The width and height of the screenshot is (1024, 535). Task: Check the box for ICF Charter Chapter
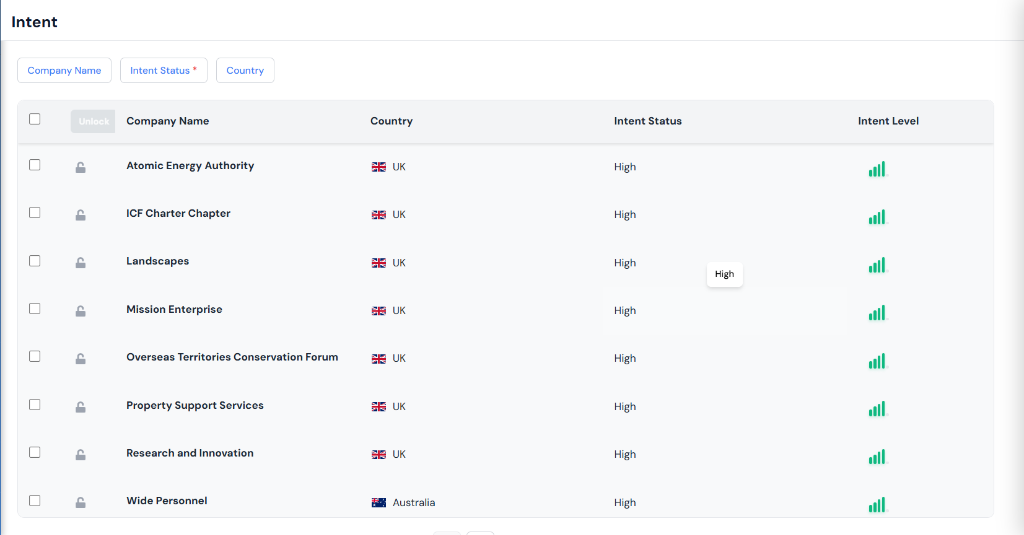[35, 213]
